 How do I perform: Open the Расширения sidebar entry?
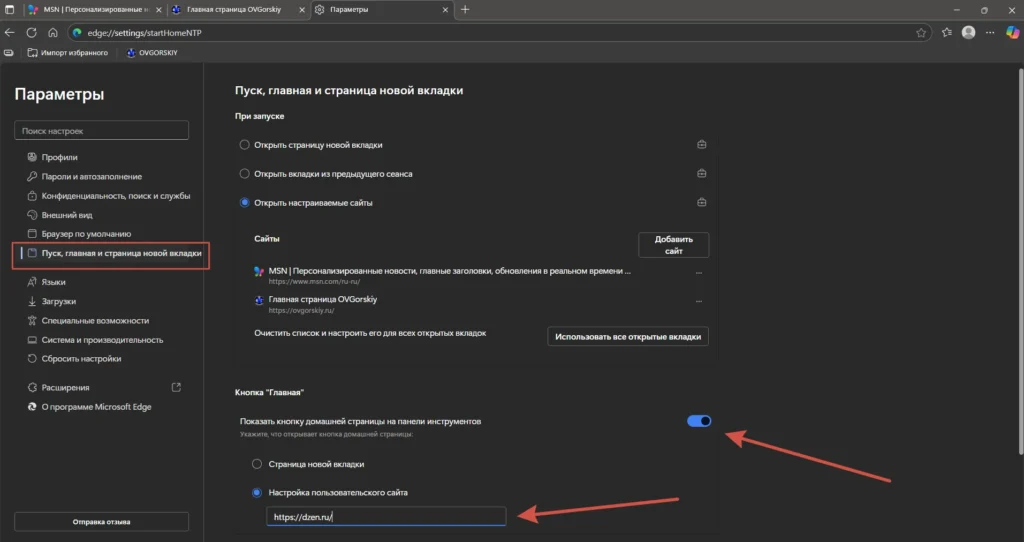point(65,388)
